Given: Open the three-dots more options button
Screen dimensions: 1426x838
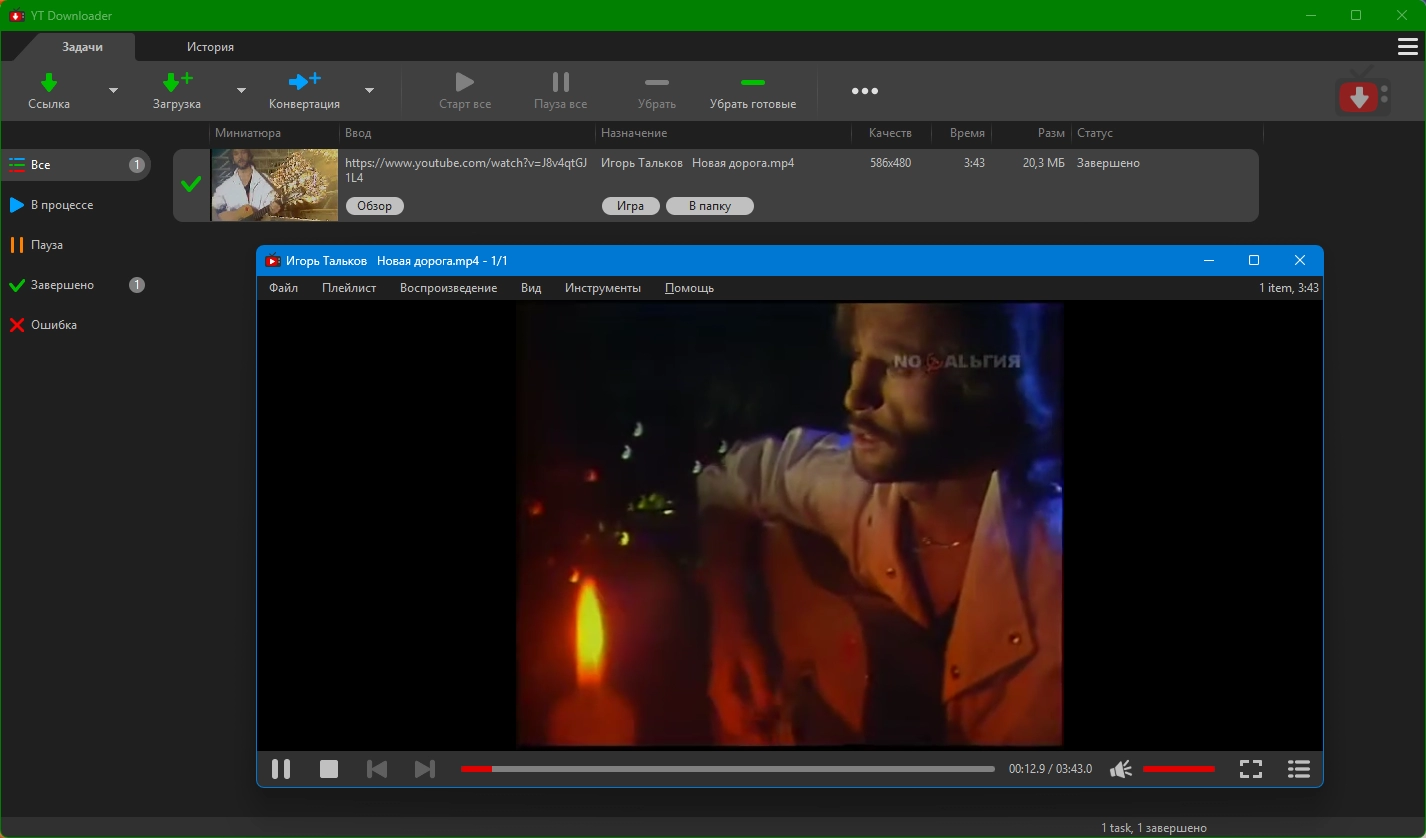Looking at the screenshot, I should (x=864, y=91).
